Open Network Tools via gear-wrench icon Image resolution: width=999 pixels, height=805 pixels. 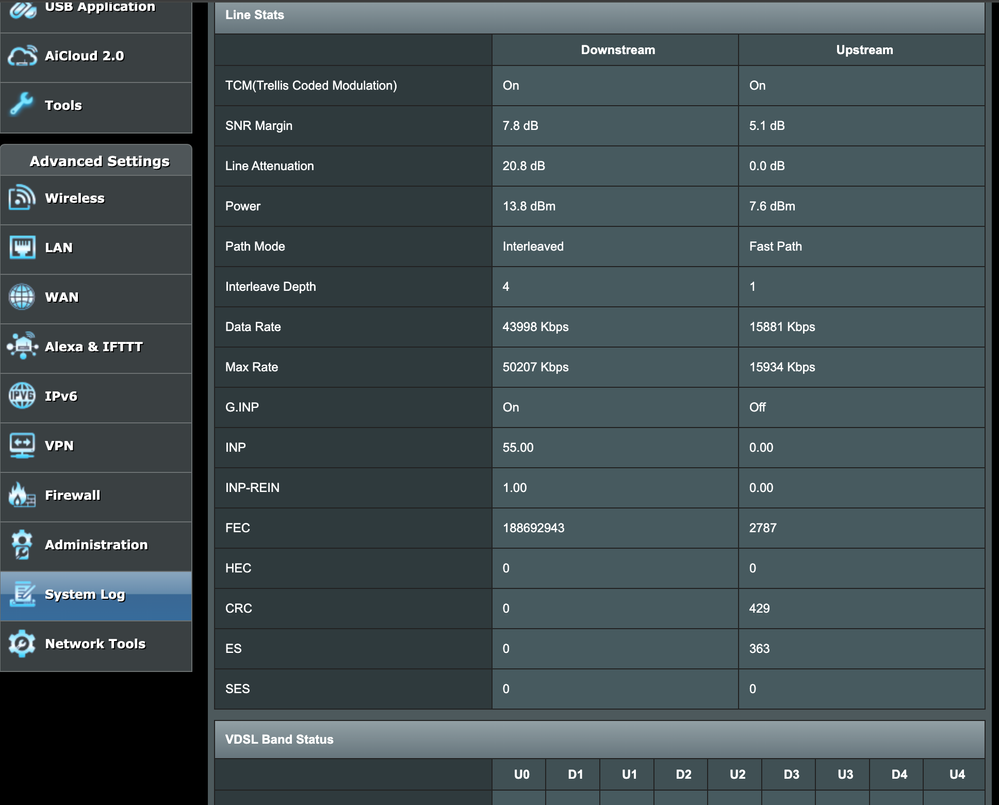pyautogui.click(x=22, y=644)
